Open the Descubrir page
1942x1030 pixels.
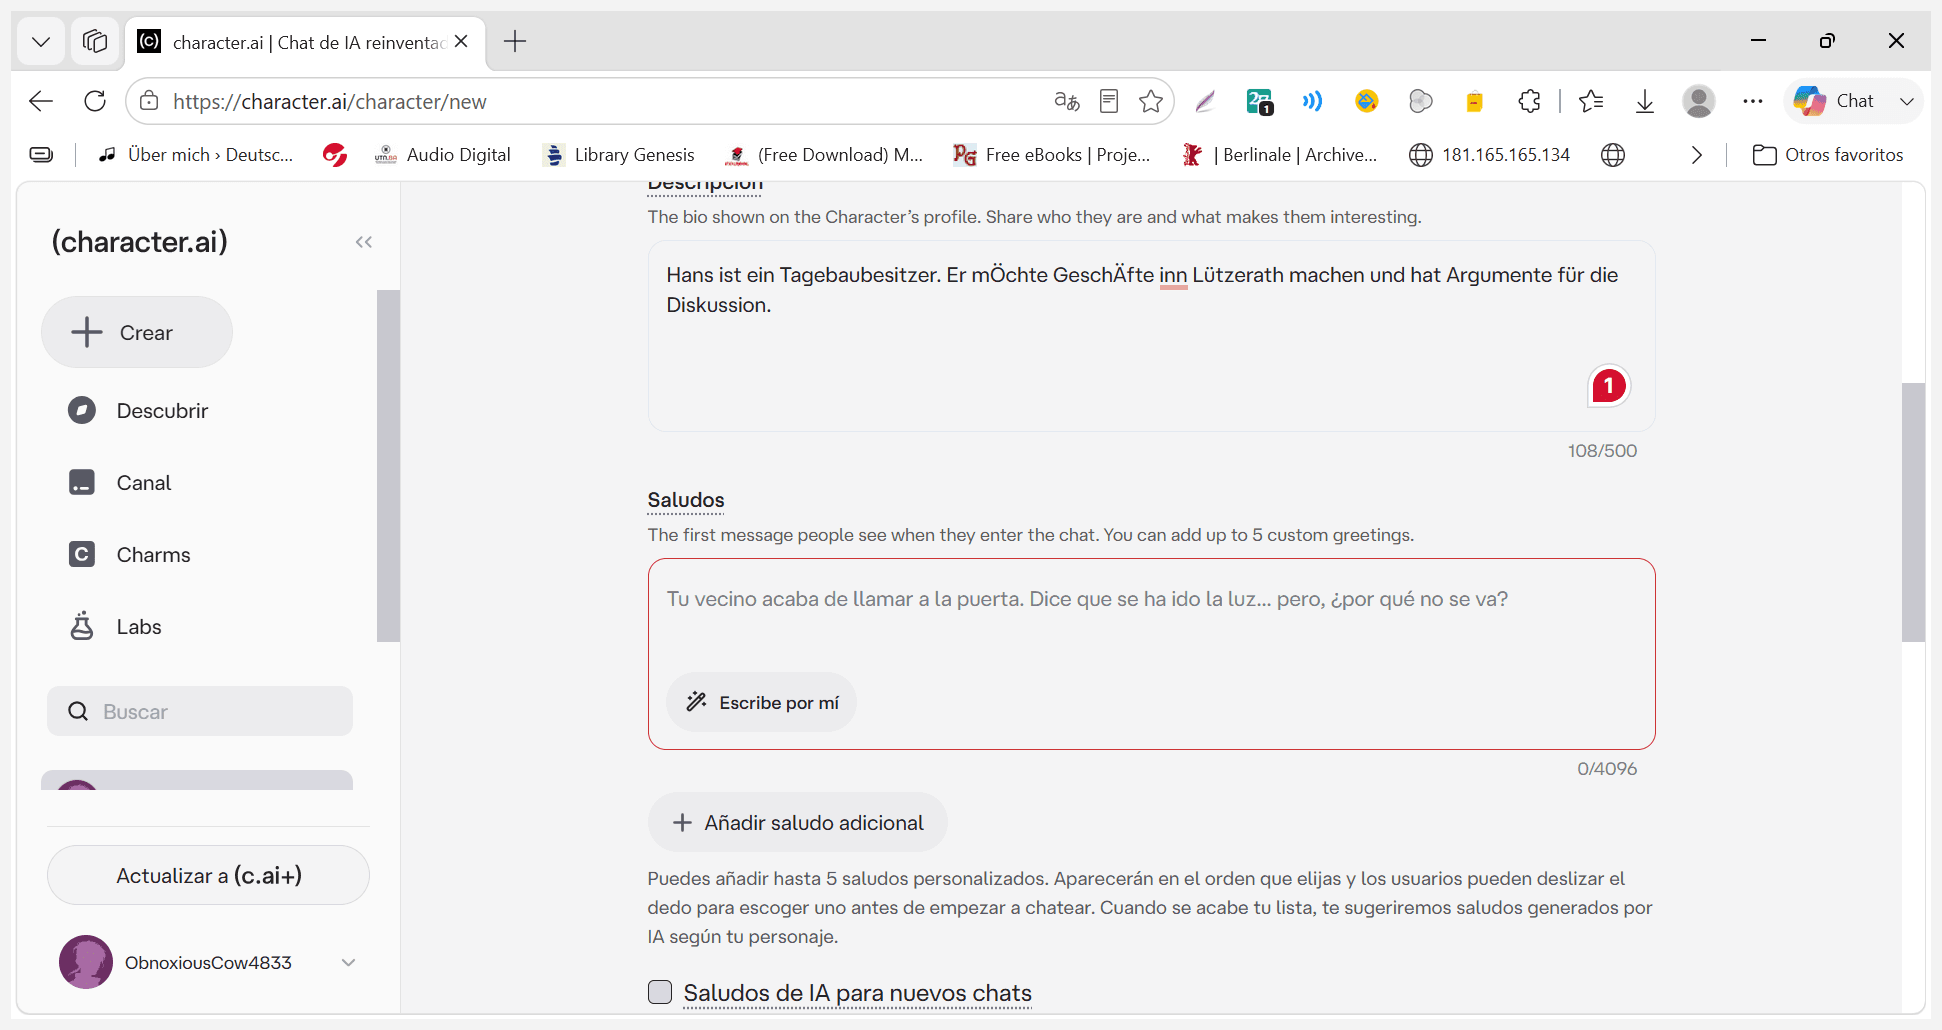[x=138, y=411]
